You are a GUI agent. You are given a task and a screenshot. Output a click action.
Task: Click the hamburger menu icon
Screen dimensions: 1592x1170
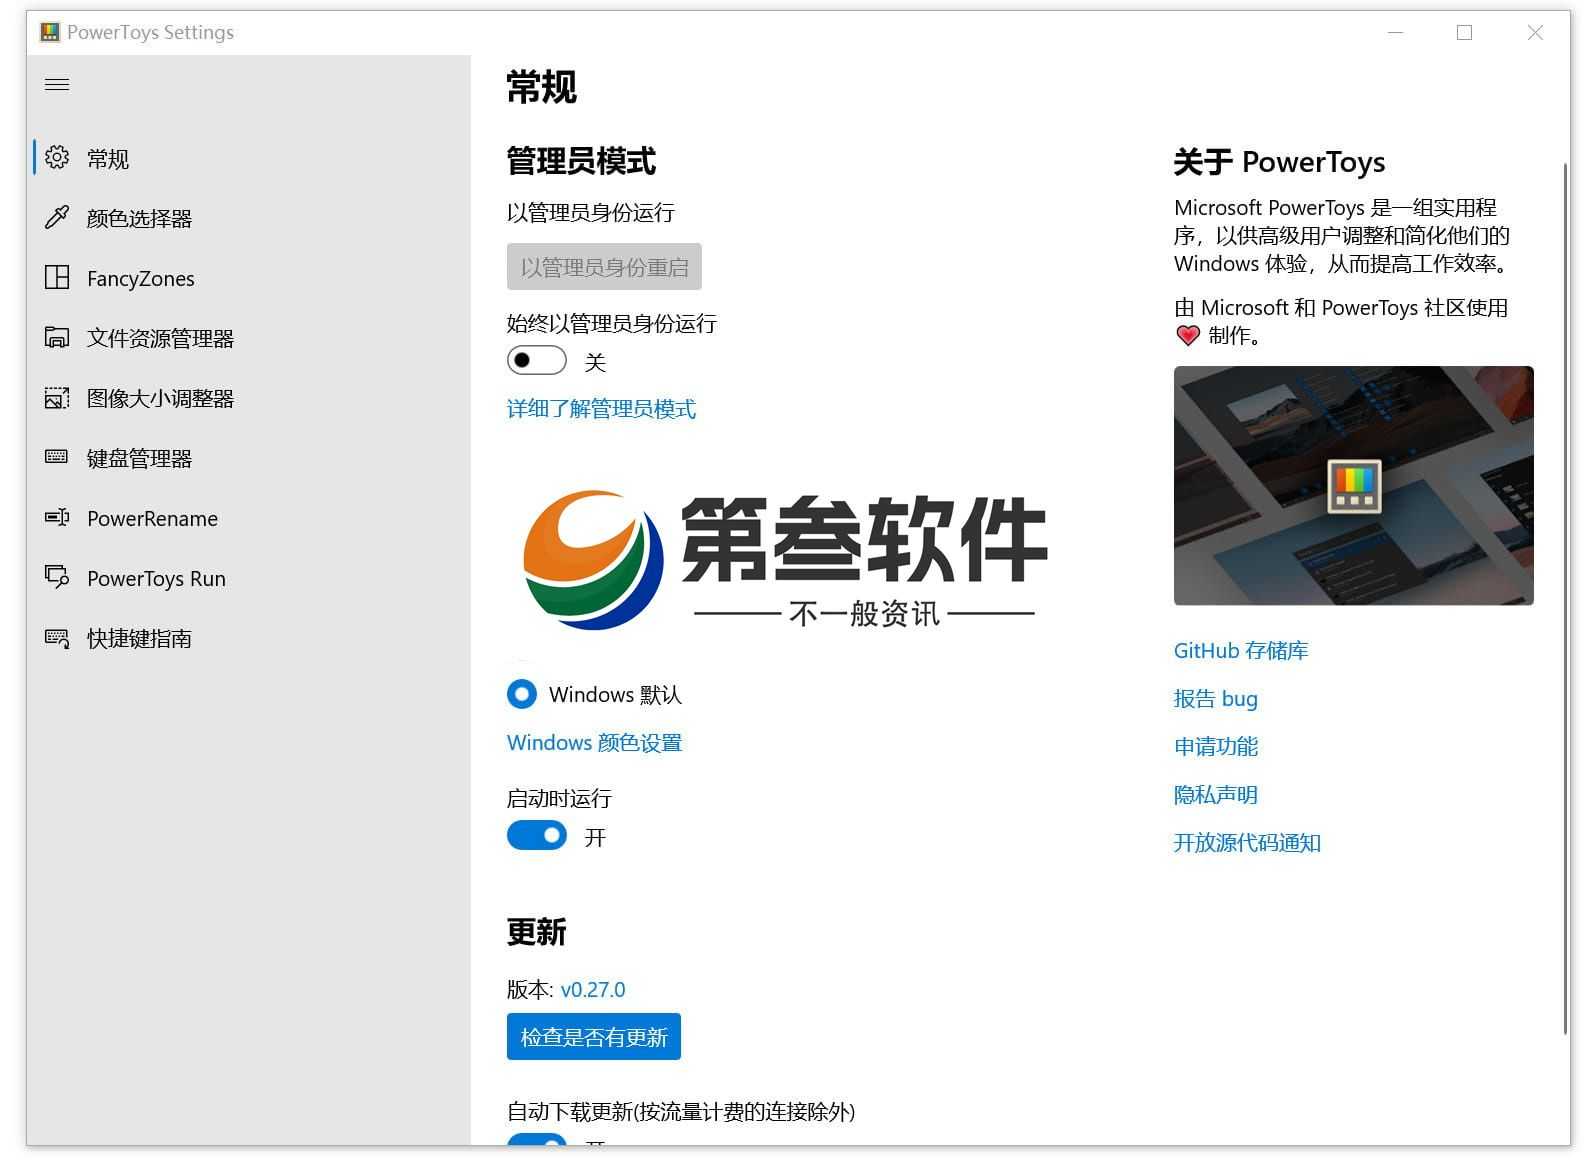57,85
